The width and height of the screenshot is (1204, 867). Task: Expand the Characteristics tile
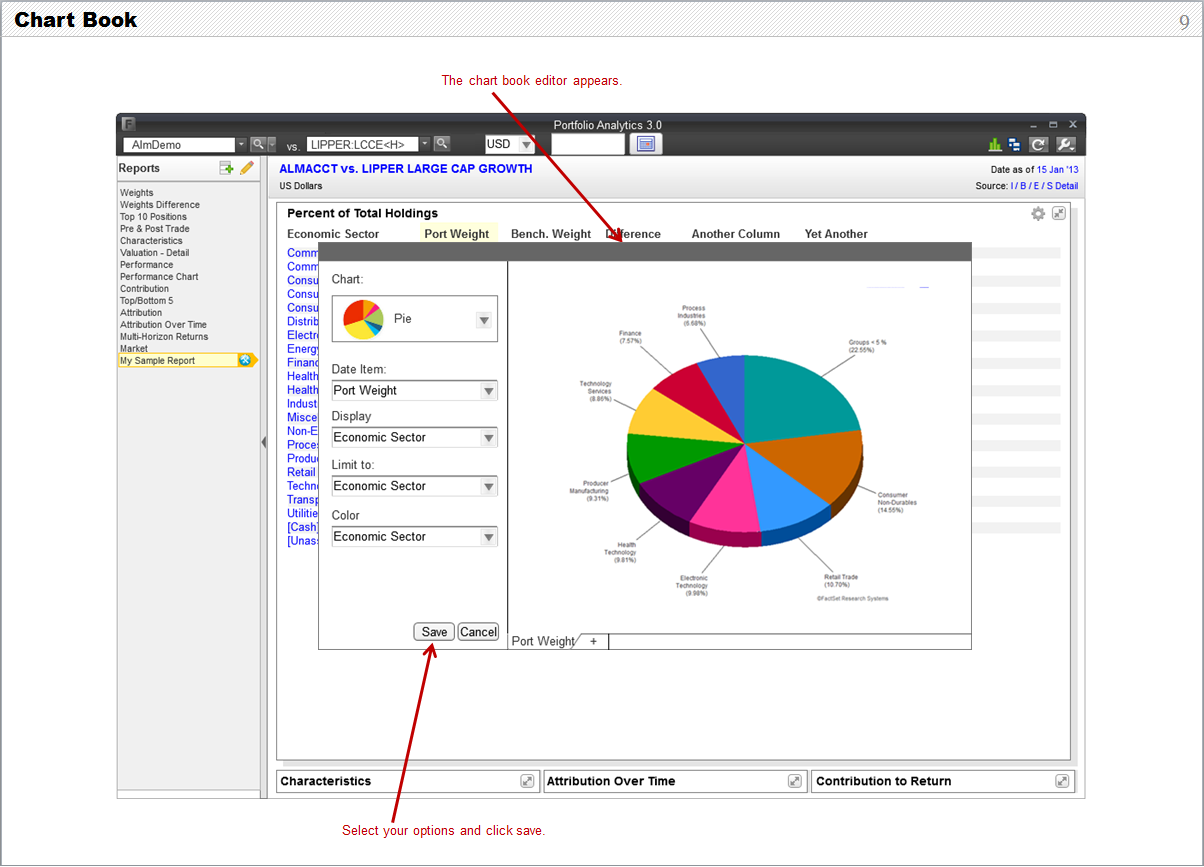point(527,781)
